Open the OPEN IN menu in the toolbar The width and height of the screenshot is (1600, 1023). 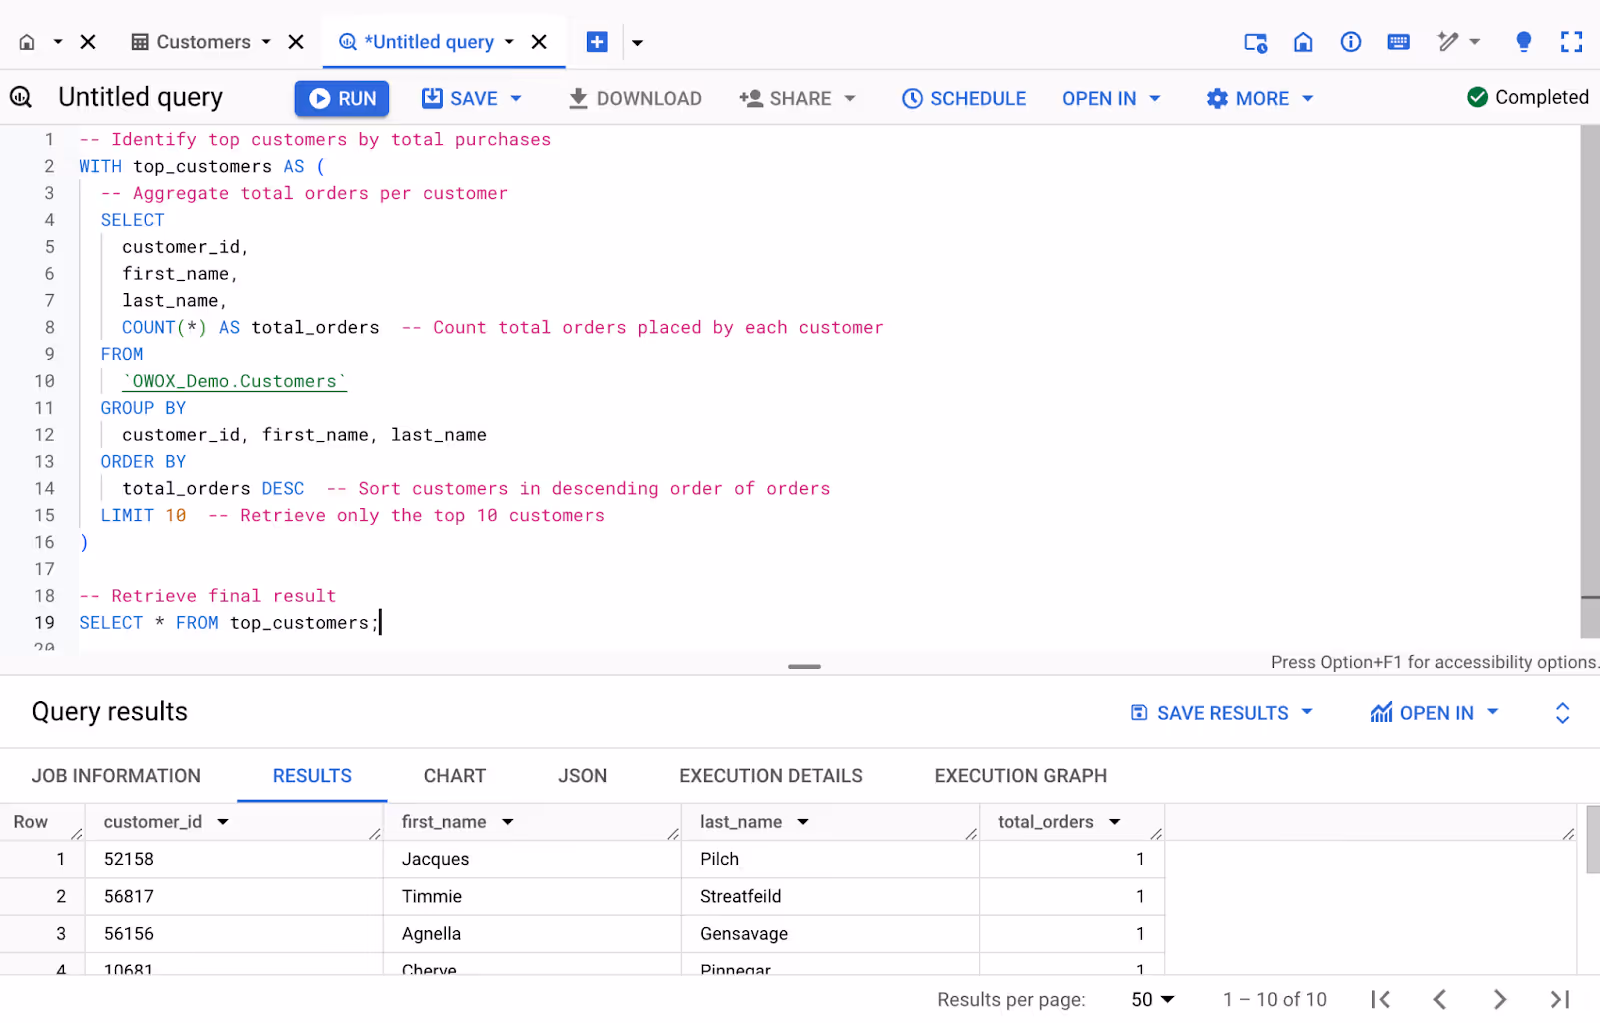pyautogui.click(x=1111, y=98)
